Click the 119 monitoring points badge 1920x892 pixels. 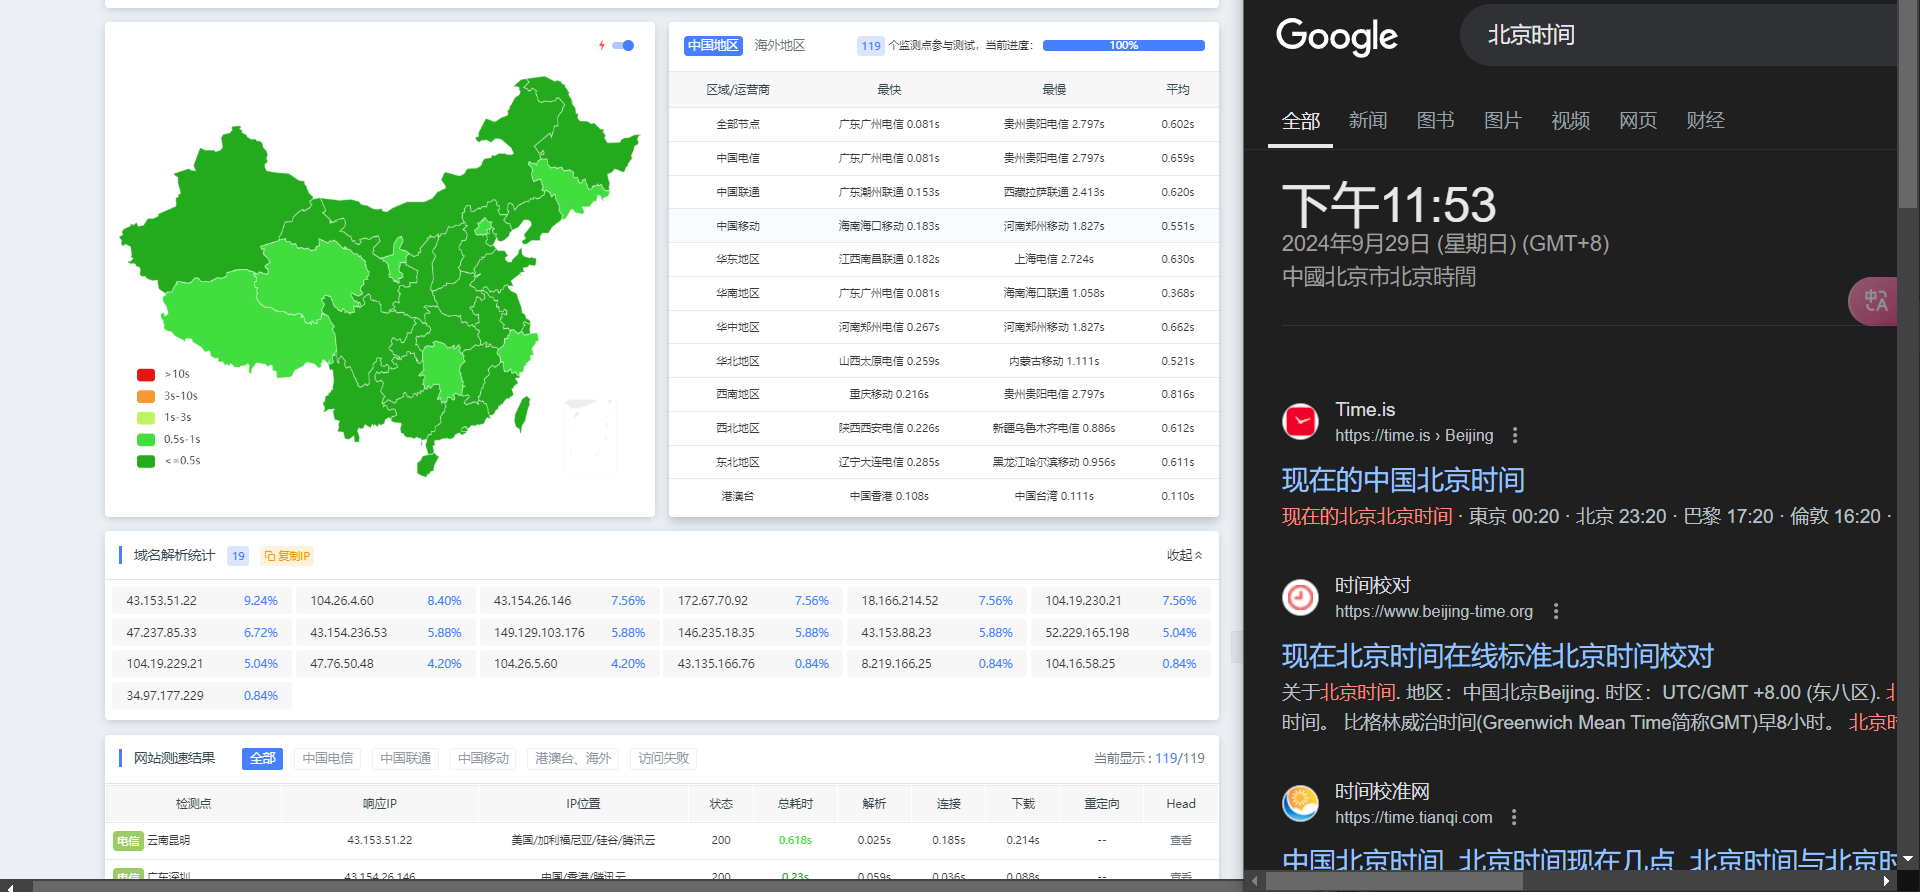click(871, 46)
